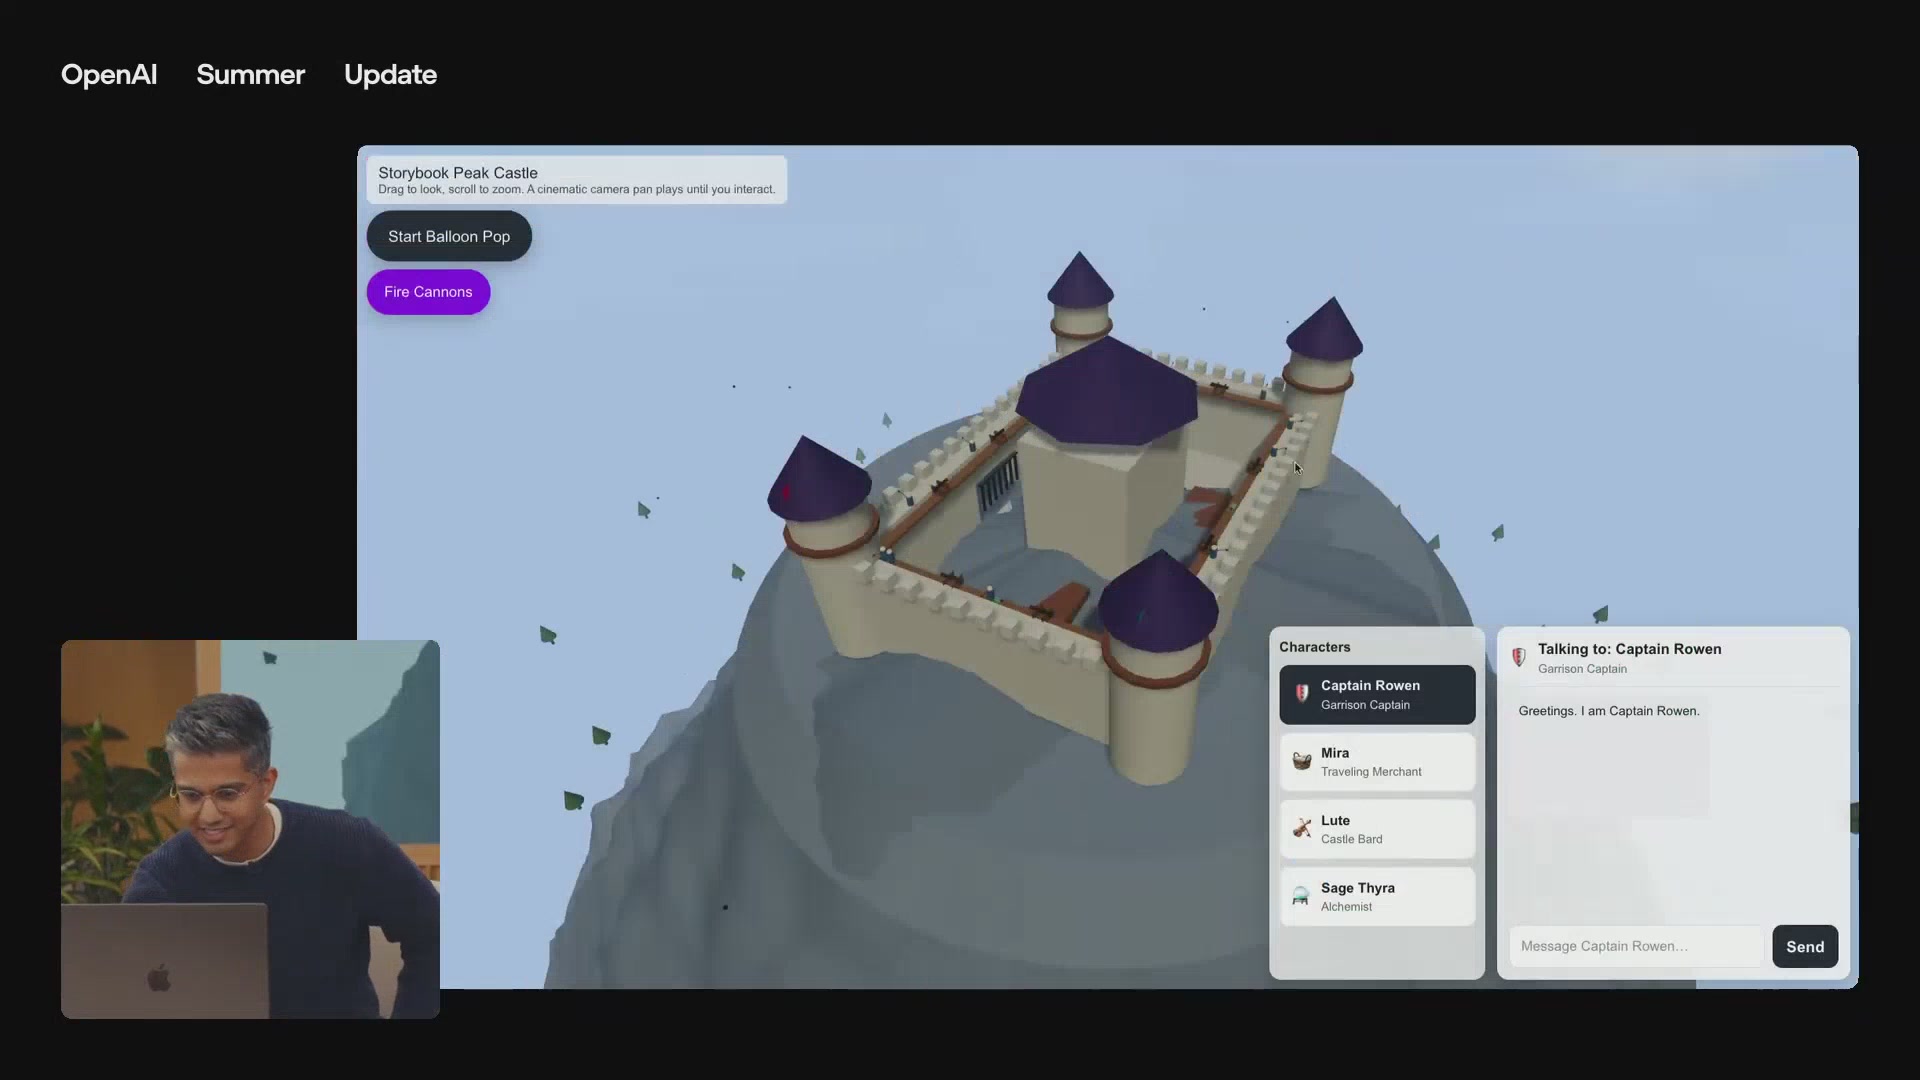Click Mira's merchant basket icon
This screenshot has height=1080, width=1920.
(x=1301, y=761)
